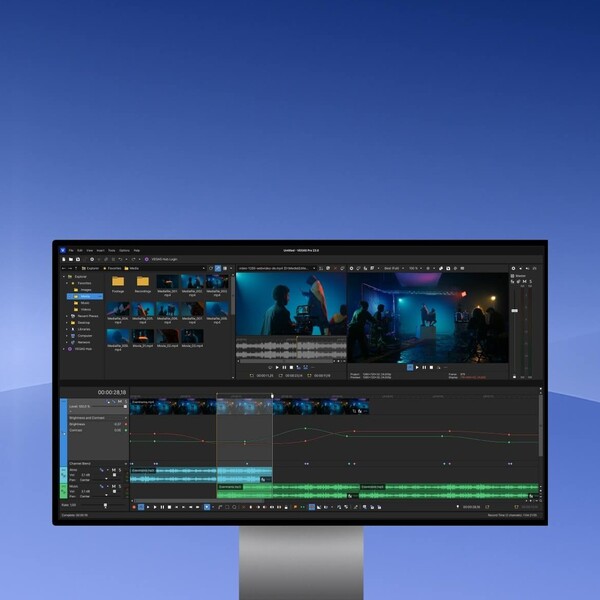Click the Undo arrow in the toolbar

119,259
